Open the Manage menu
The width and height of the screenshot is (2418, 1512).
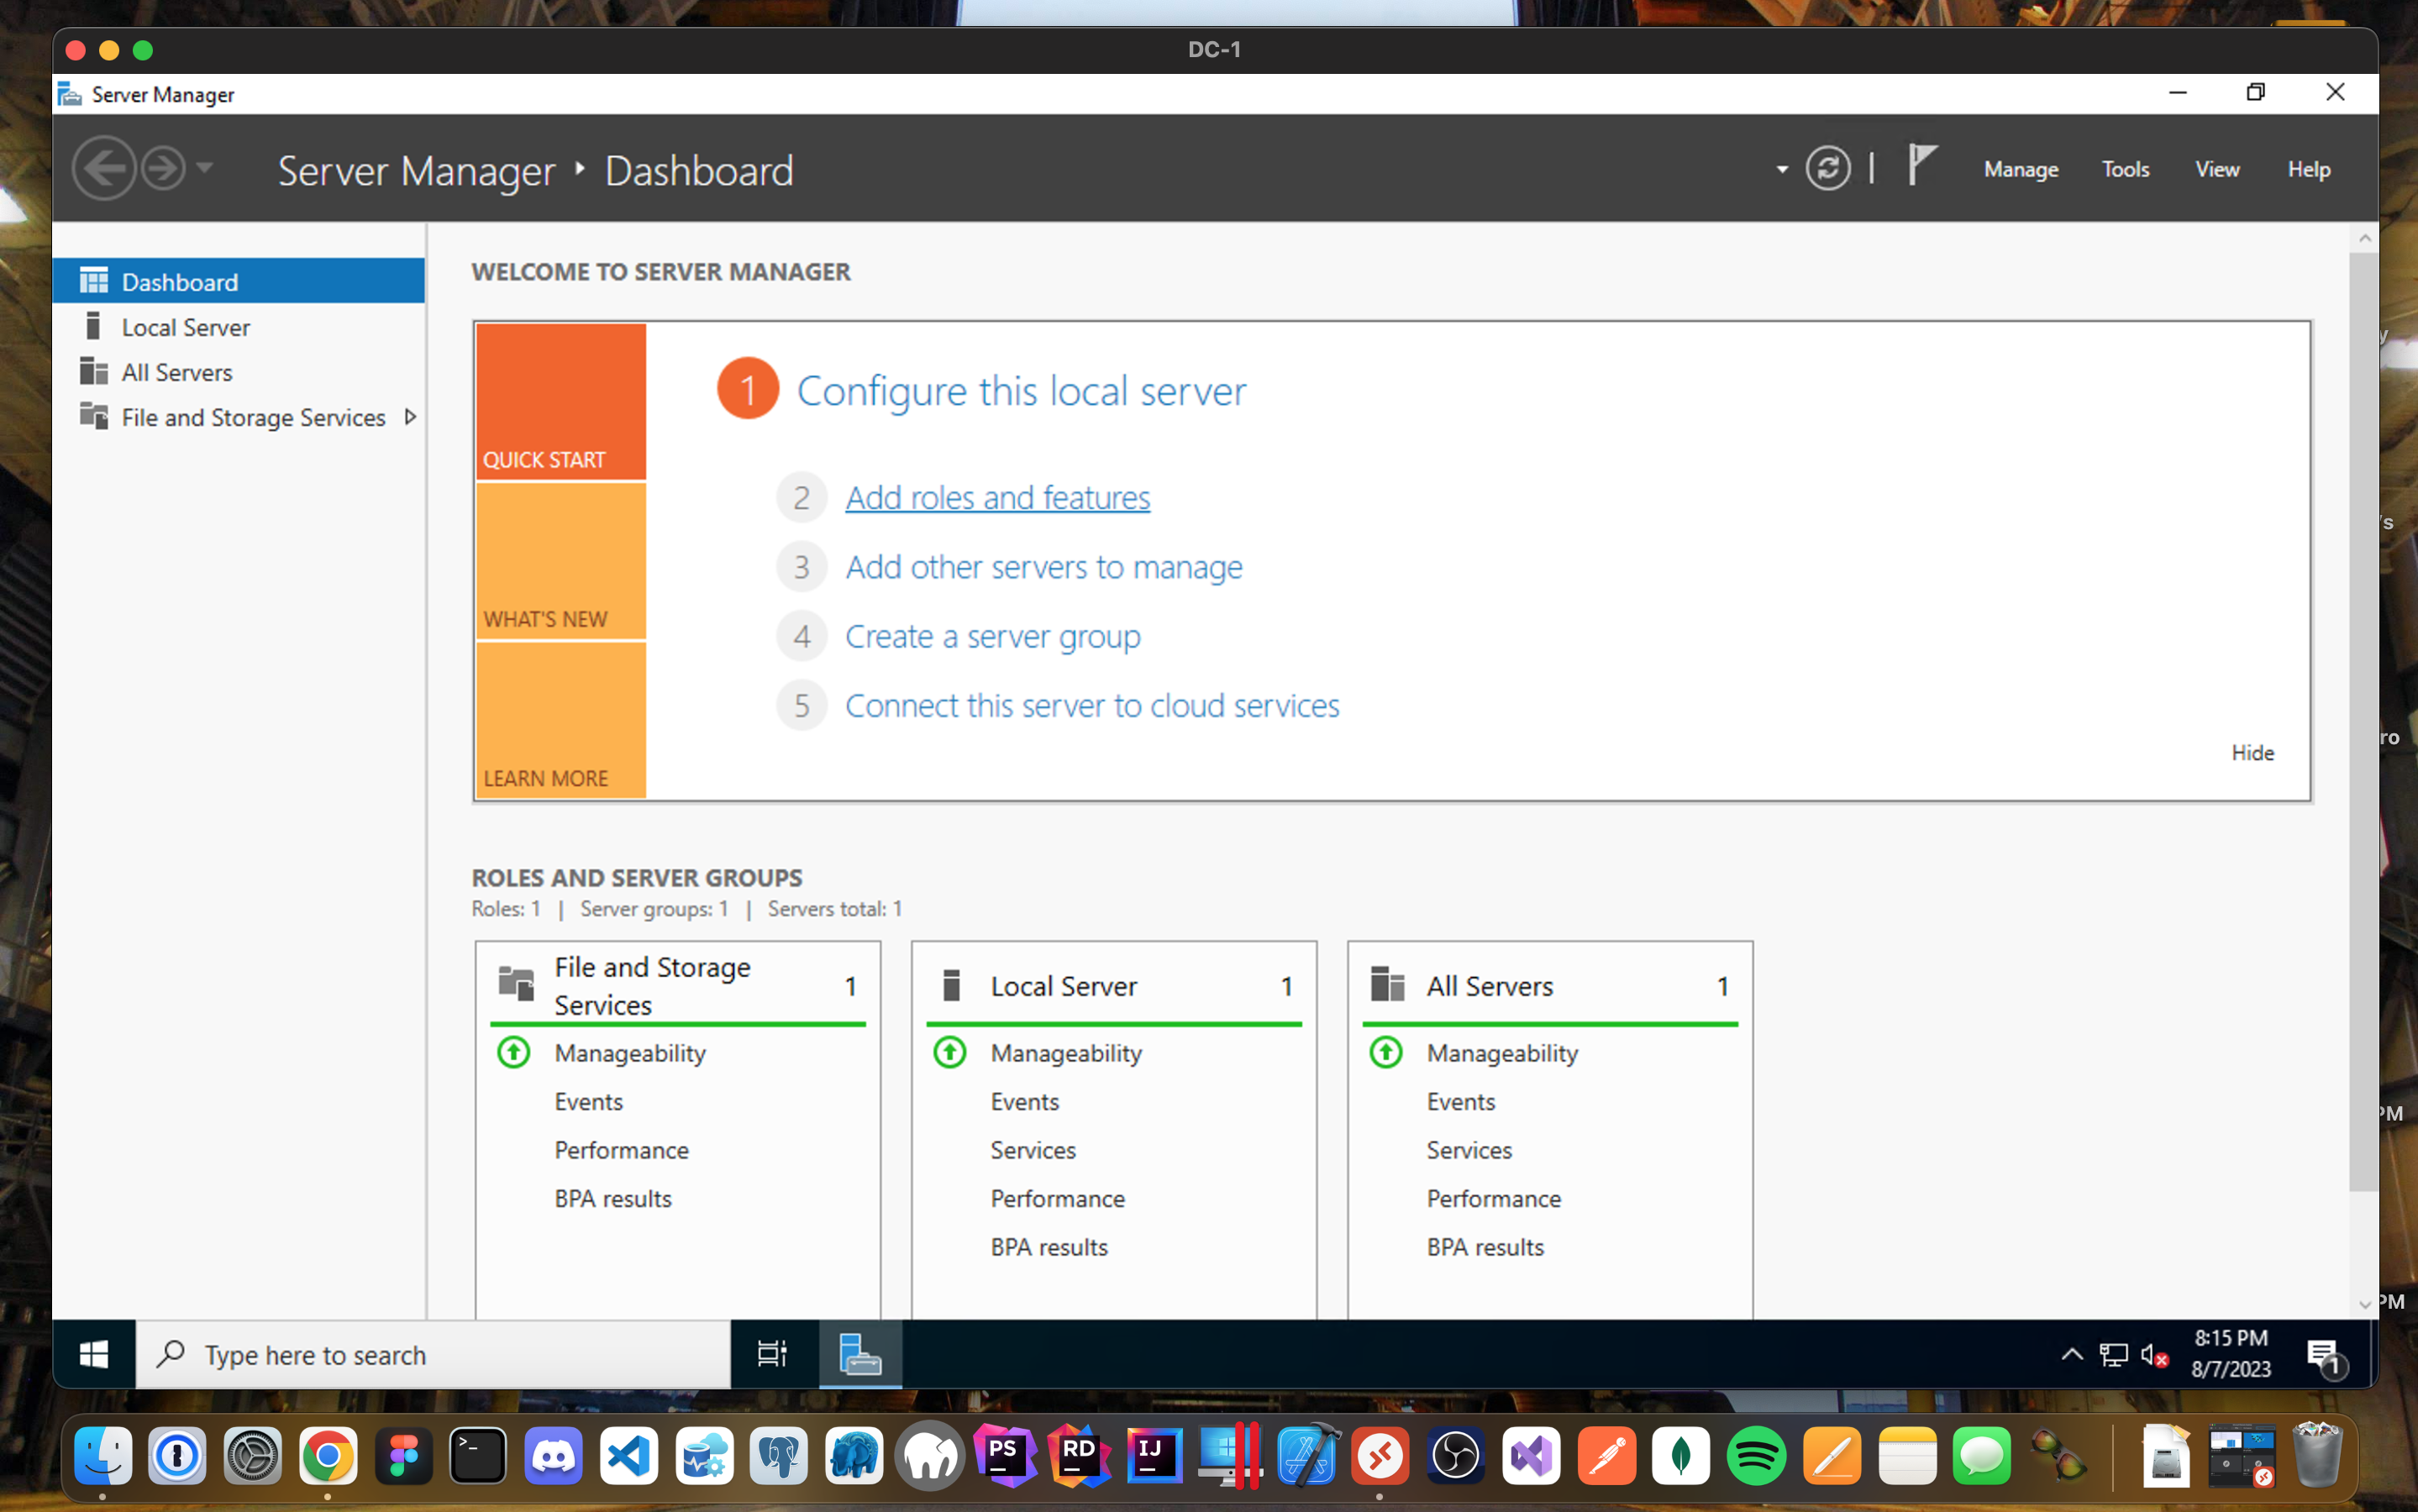(2020, 169)
